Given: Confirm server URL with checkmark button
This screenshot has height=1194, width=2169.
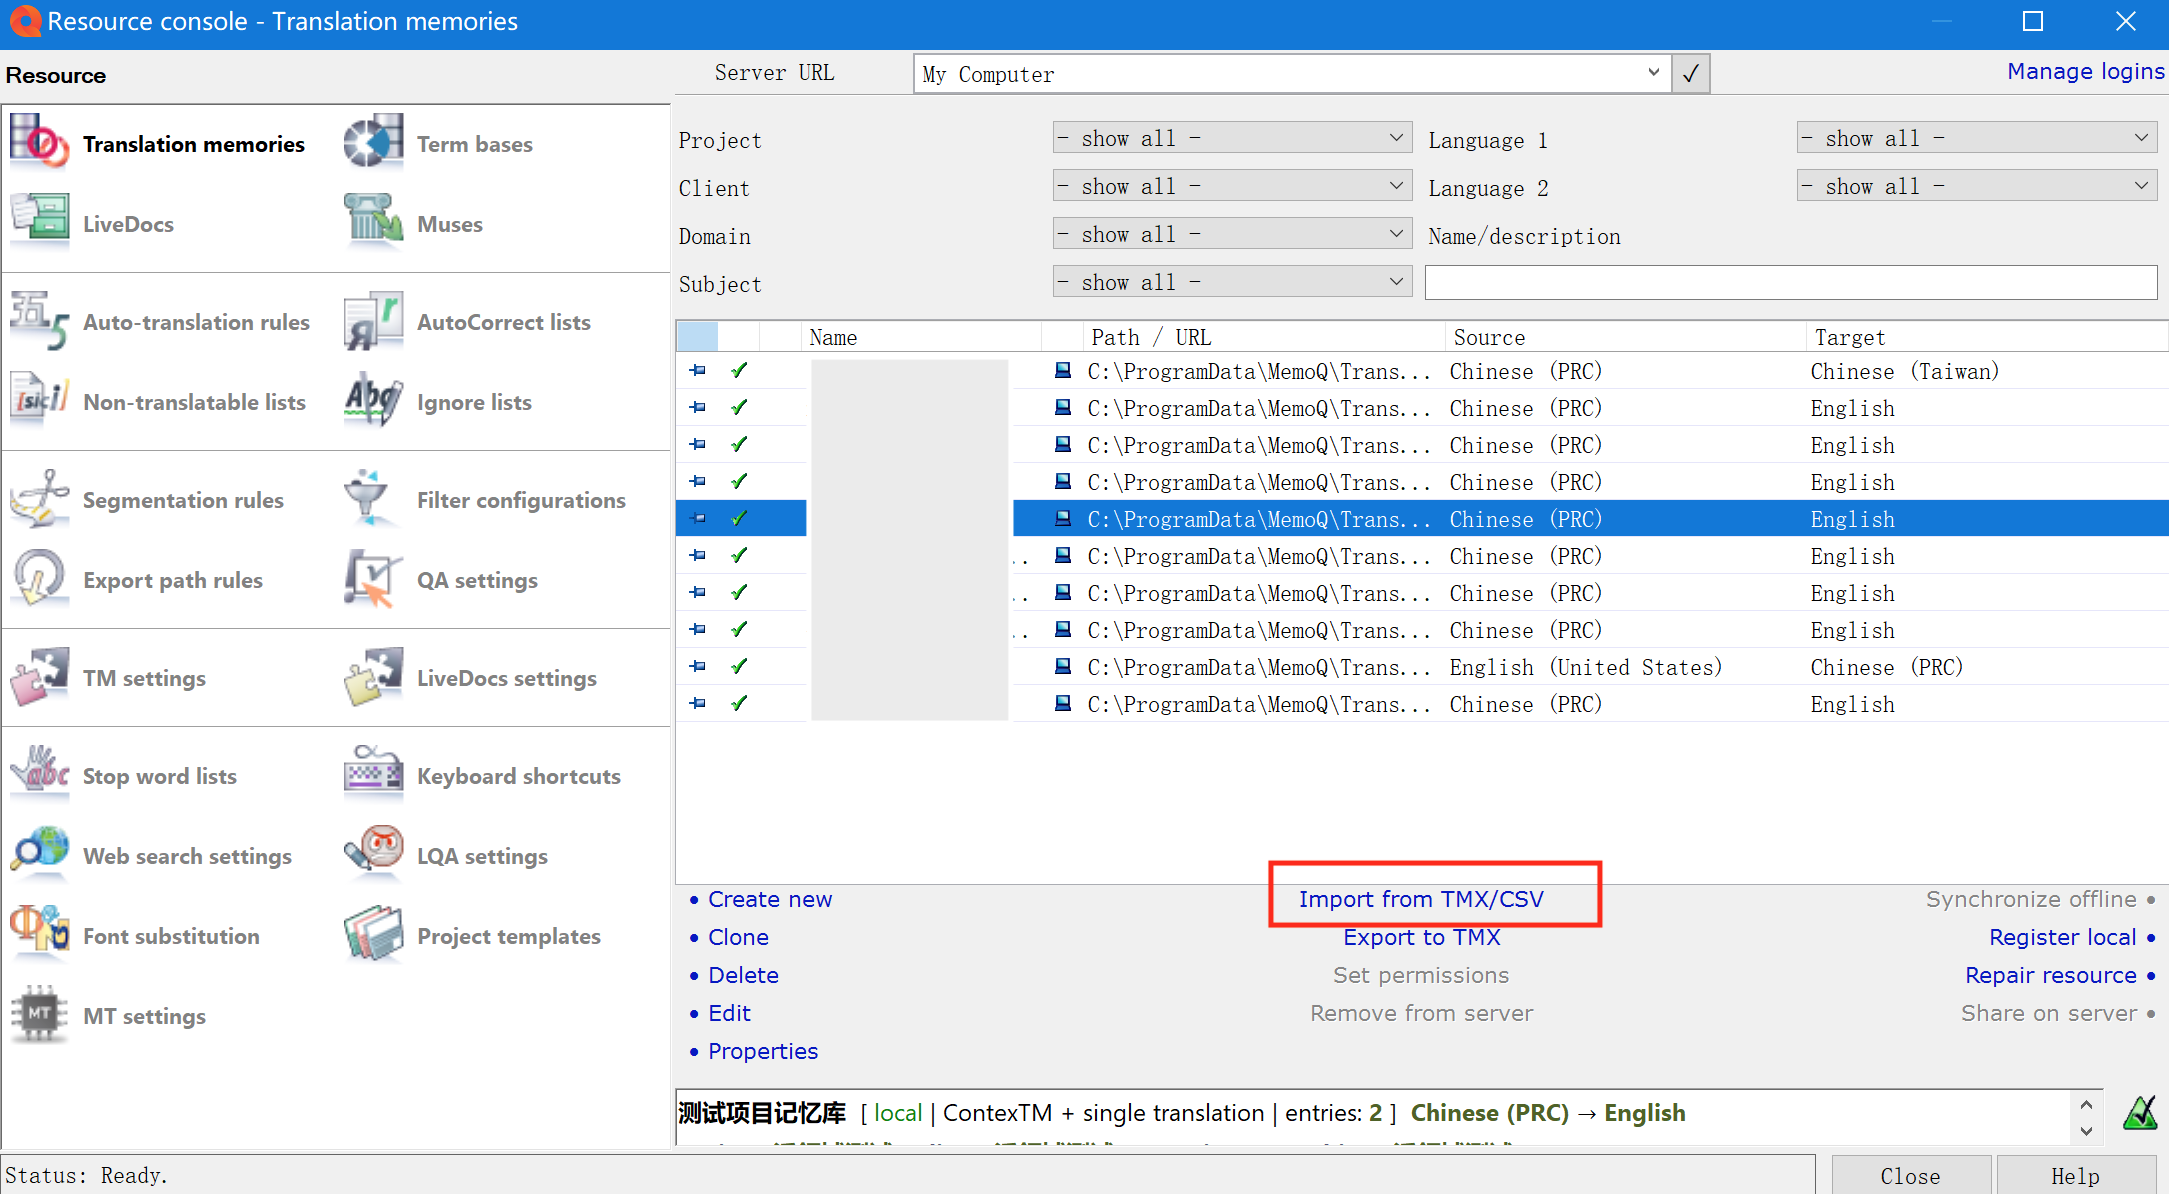Looking at the screenshot, I should 1690,74.
